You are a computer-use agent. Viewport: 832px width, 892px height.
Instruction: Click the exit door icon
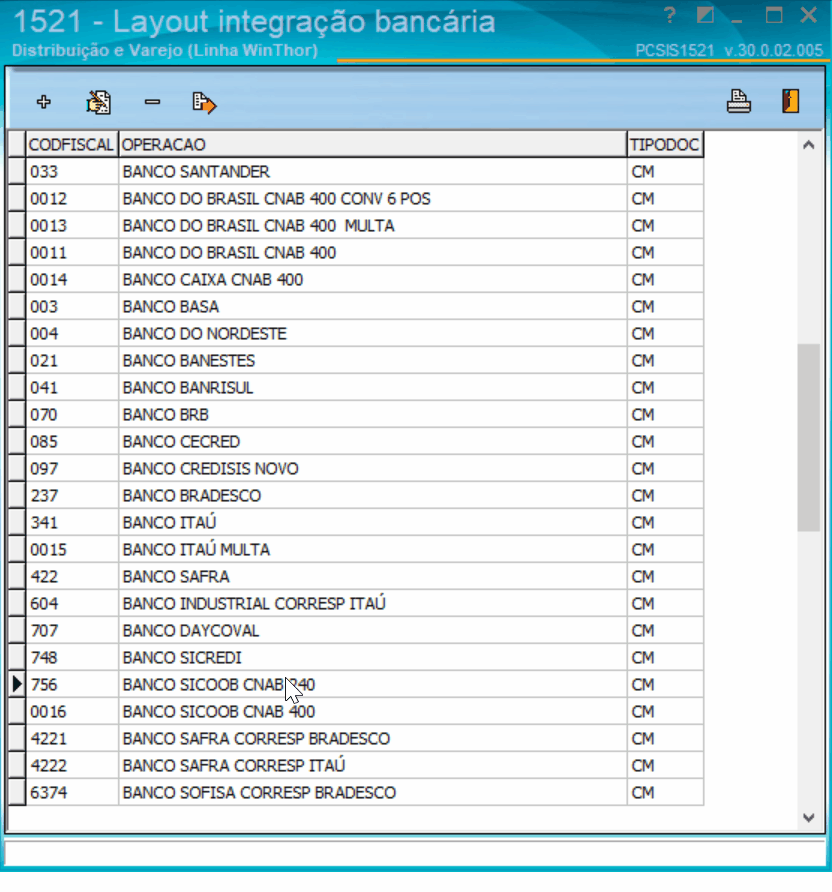tap(790, 102)
